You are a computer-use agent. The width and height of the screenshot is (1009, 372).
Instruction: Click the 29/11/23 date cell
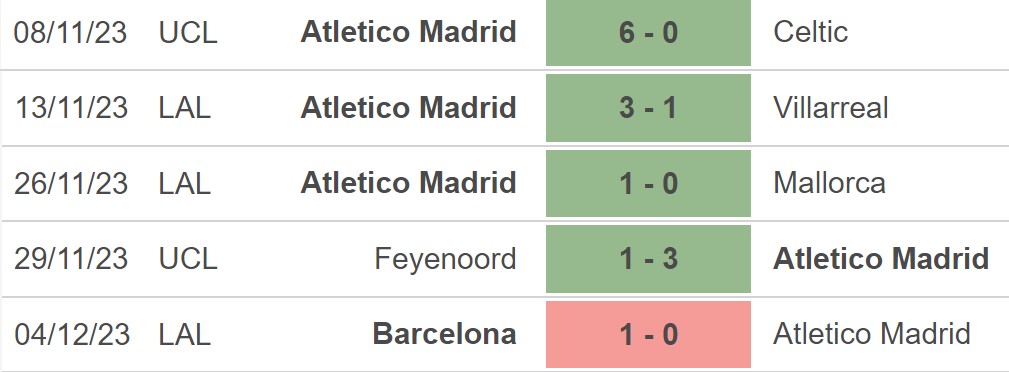tap(71, 259)
